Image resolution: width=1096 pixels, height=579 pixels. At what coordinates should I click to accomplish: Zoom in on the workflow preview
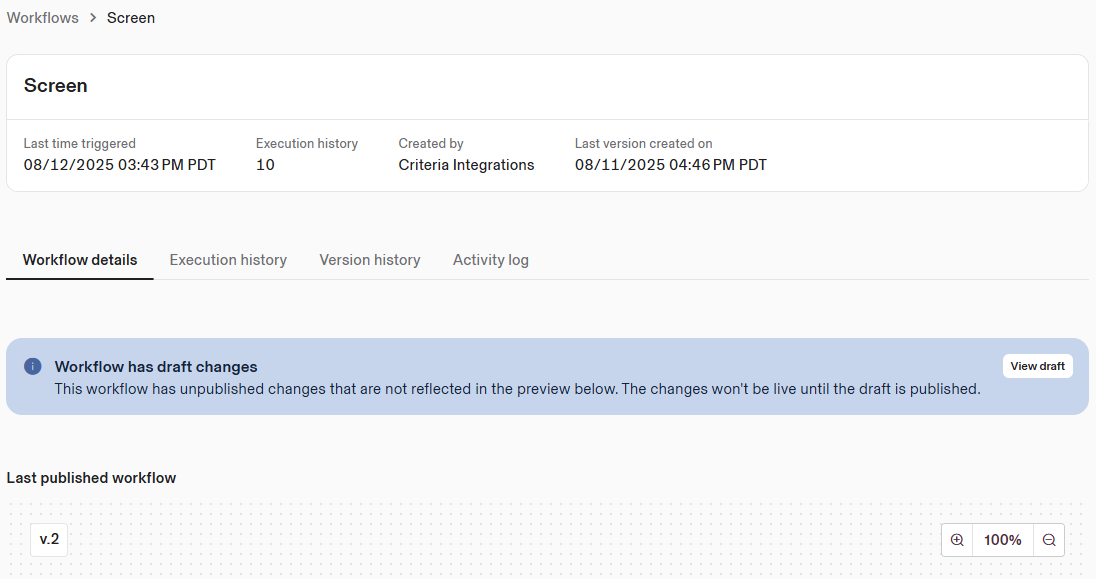coord(957,540)
